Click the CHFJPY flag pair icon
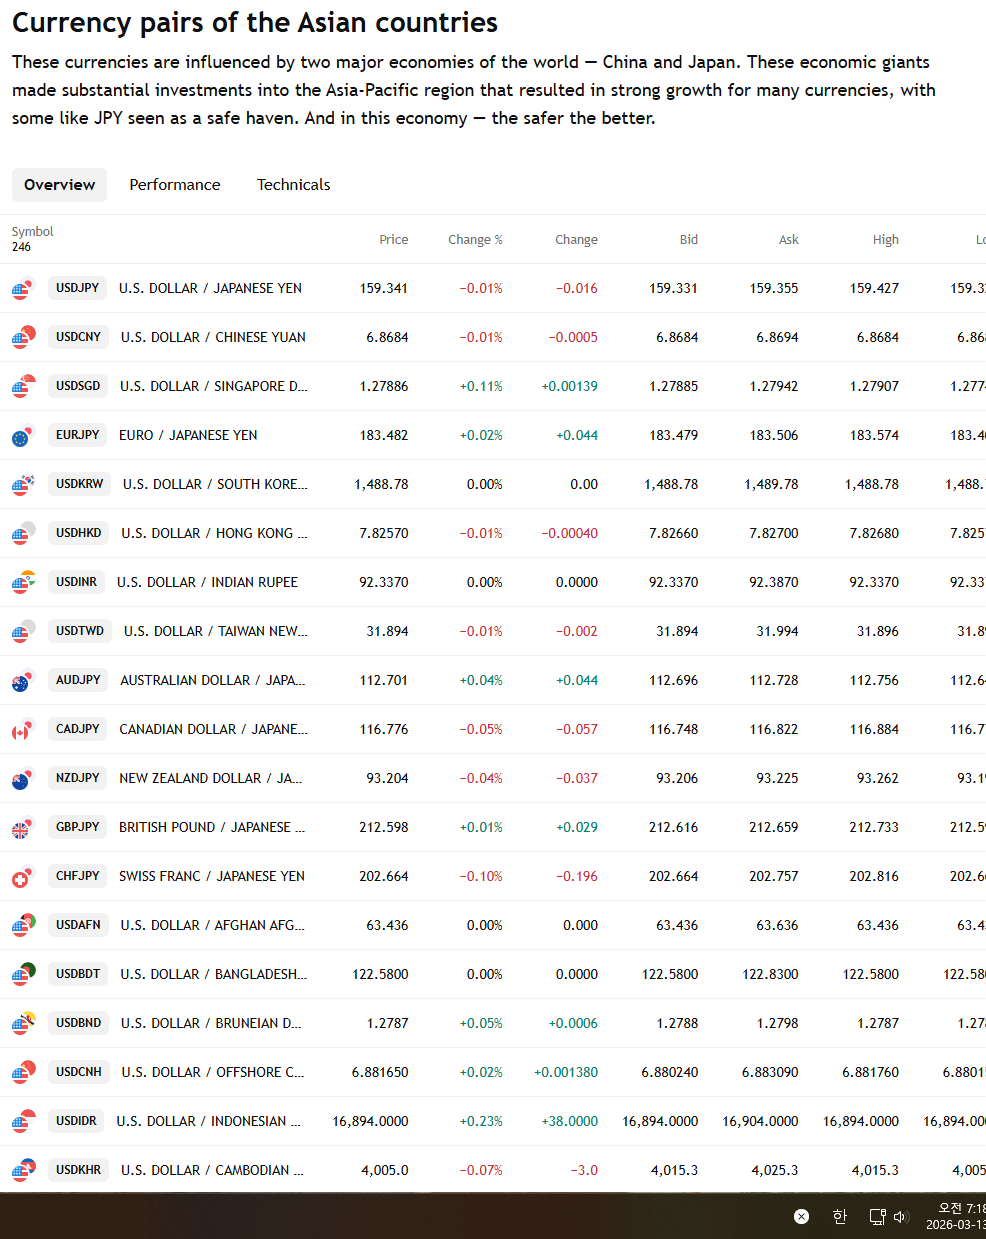Image resolution: width=986 pixels, height=1239 pixels. tap(23, 876)
